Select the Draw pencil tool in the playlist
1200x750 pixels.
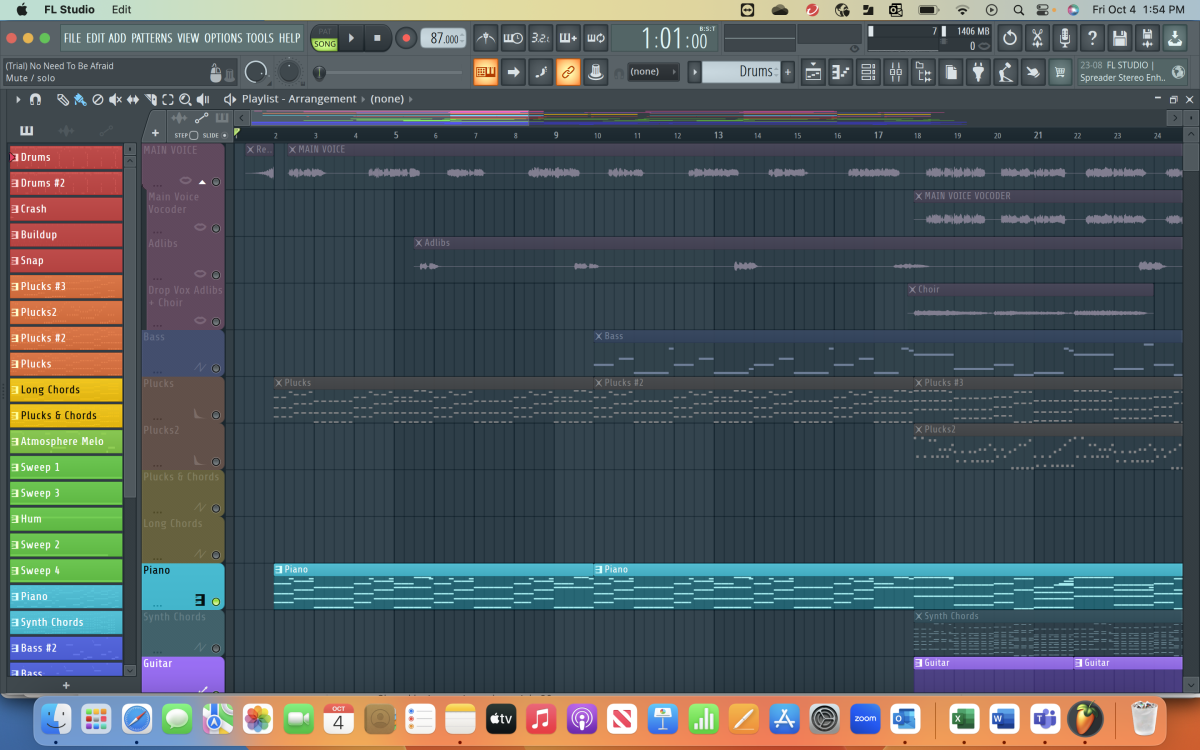click(x=62, y=99)
